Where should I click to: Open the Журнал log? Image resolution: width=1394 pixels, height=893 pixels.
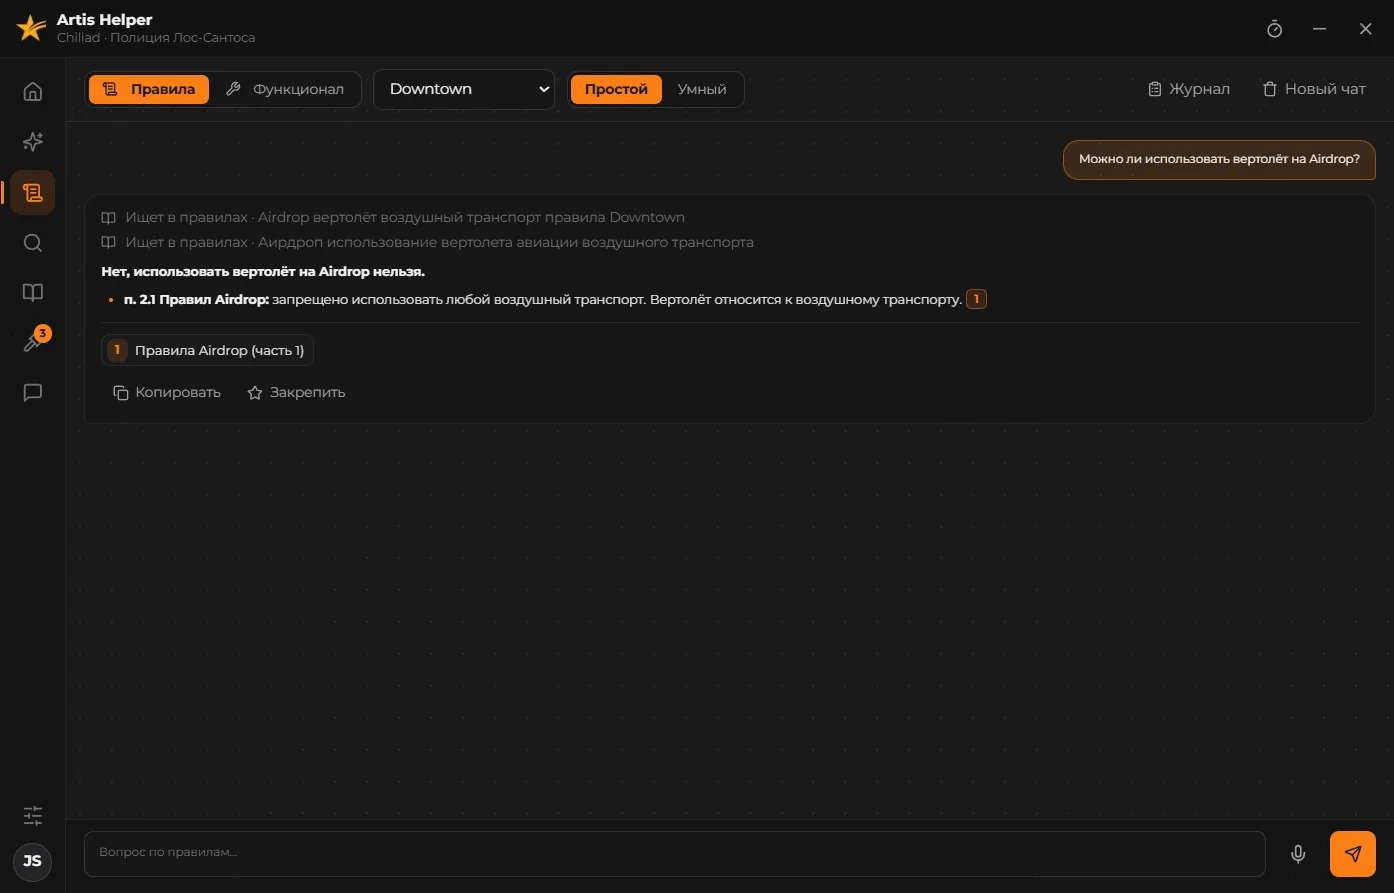(1189, 89)
